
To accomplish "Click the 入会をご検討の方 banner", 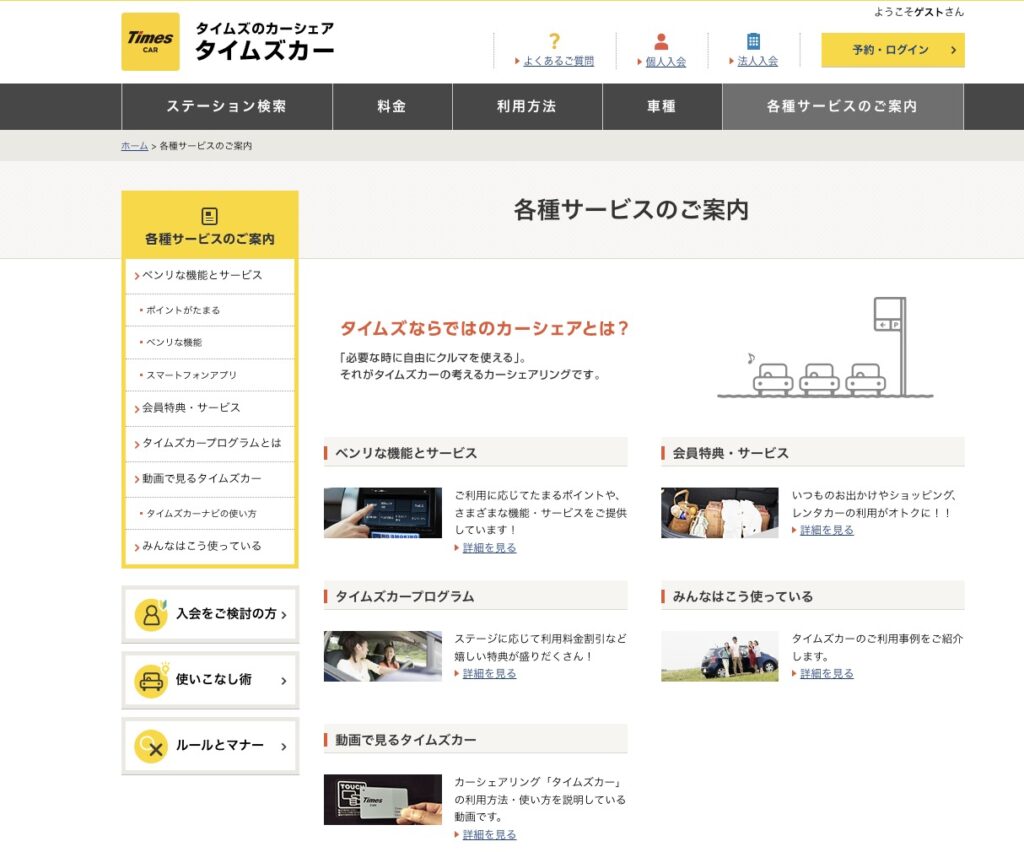I will pos(210,614).
